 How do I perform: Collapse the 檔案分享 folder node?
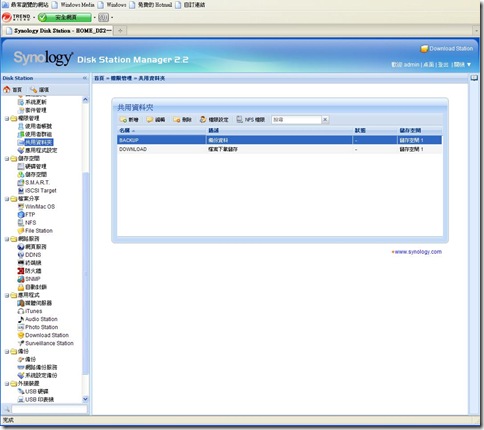tap(7, 199)
